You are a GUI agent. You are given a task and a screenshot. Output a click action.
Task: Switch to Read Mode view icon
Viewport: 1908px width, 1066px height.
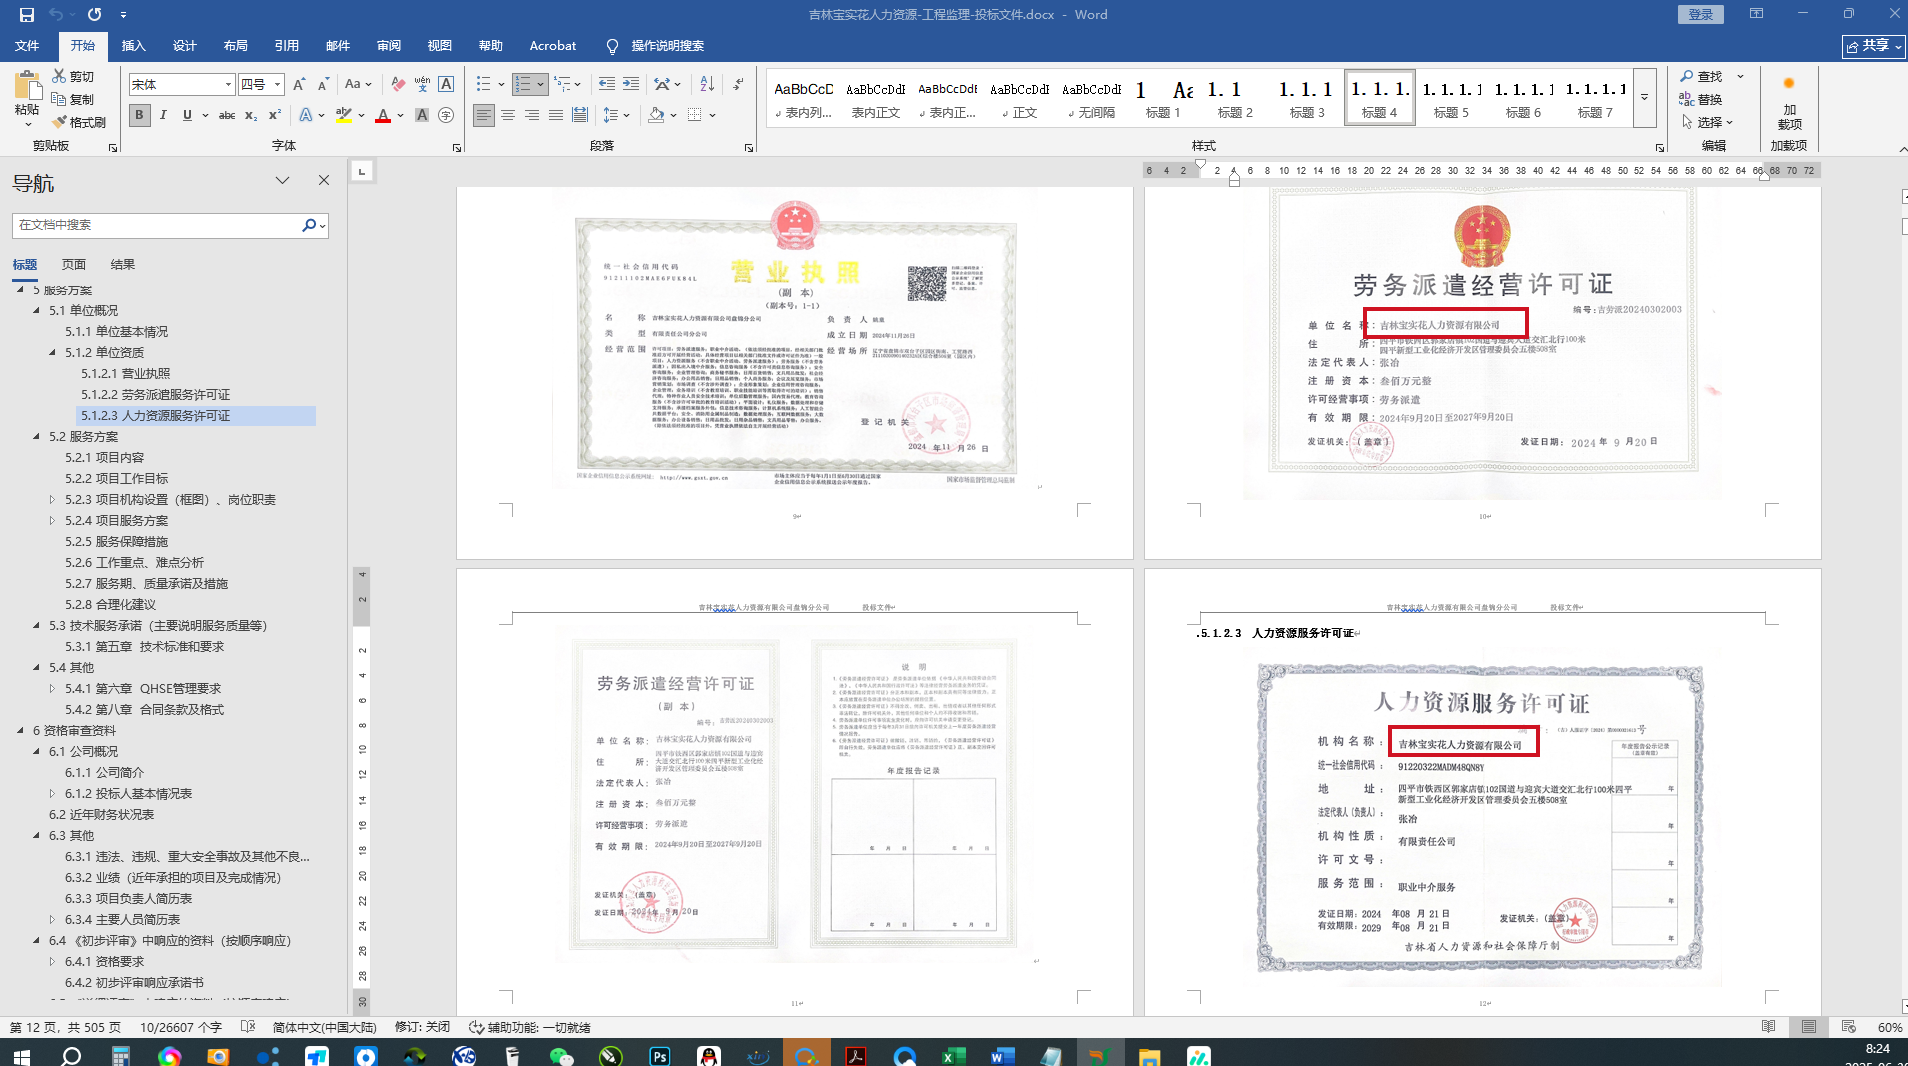(1769, 1027)
